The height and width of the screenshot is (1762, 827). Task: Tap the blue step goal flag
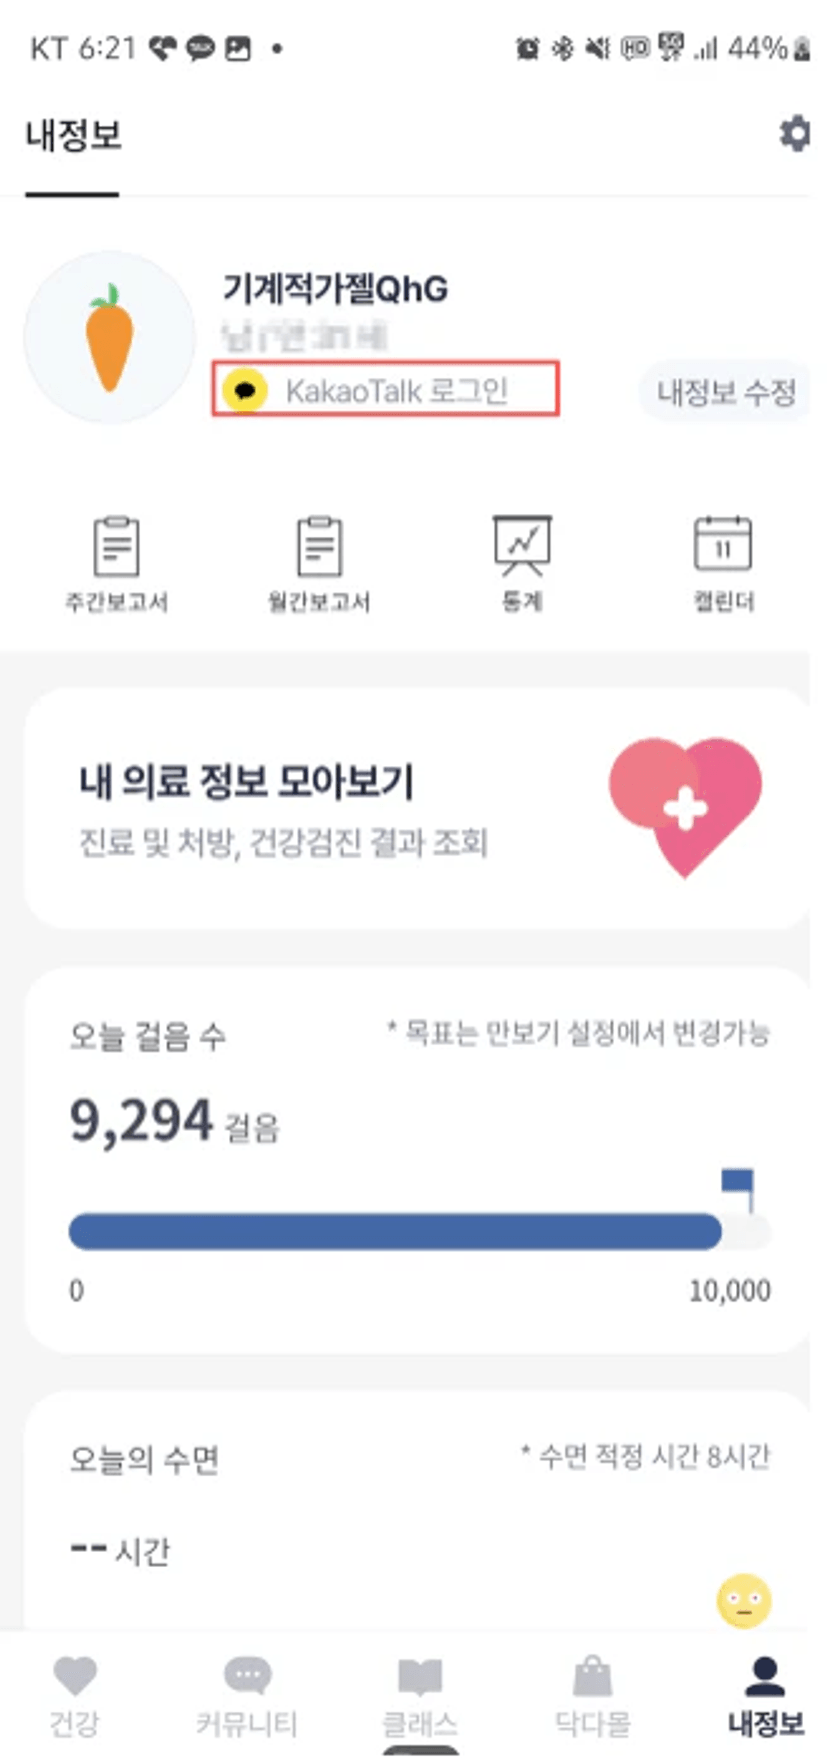tap(739, 1185)
